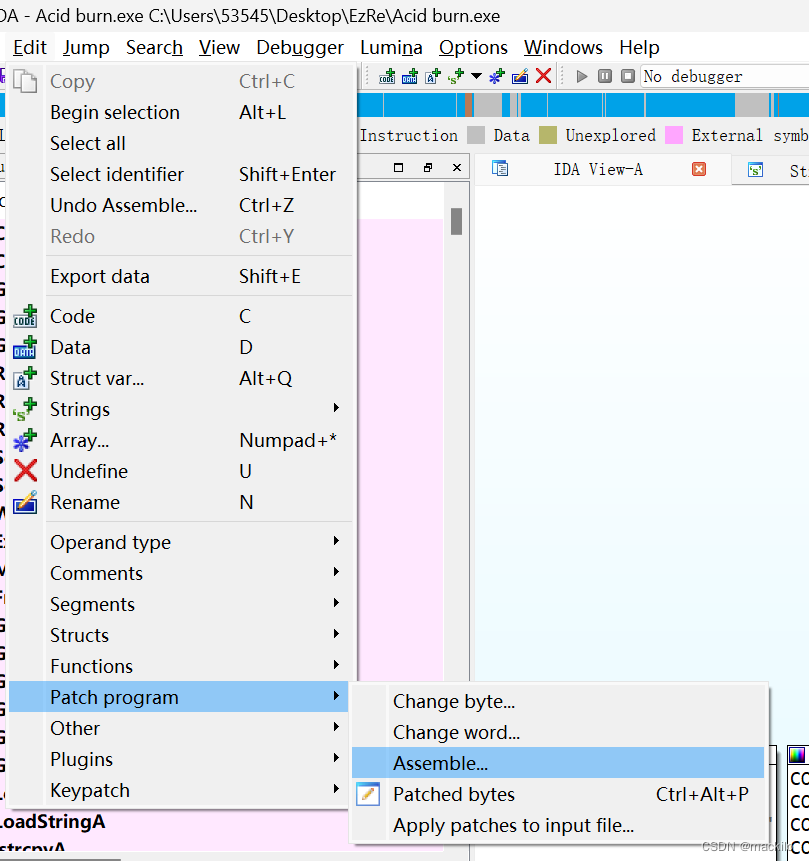Start the debugger process play button

[x=582, y=76]
